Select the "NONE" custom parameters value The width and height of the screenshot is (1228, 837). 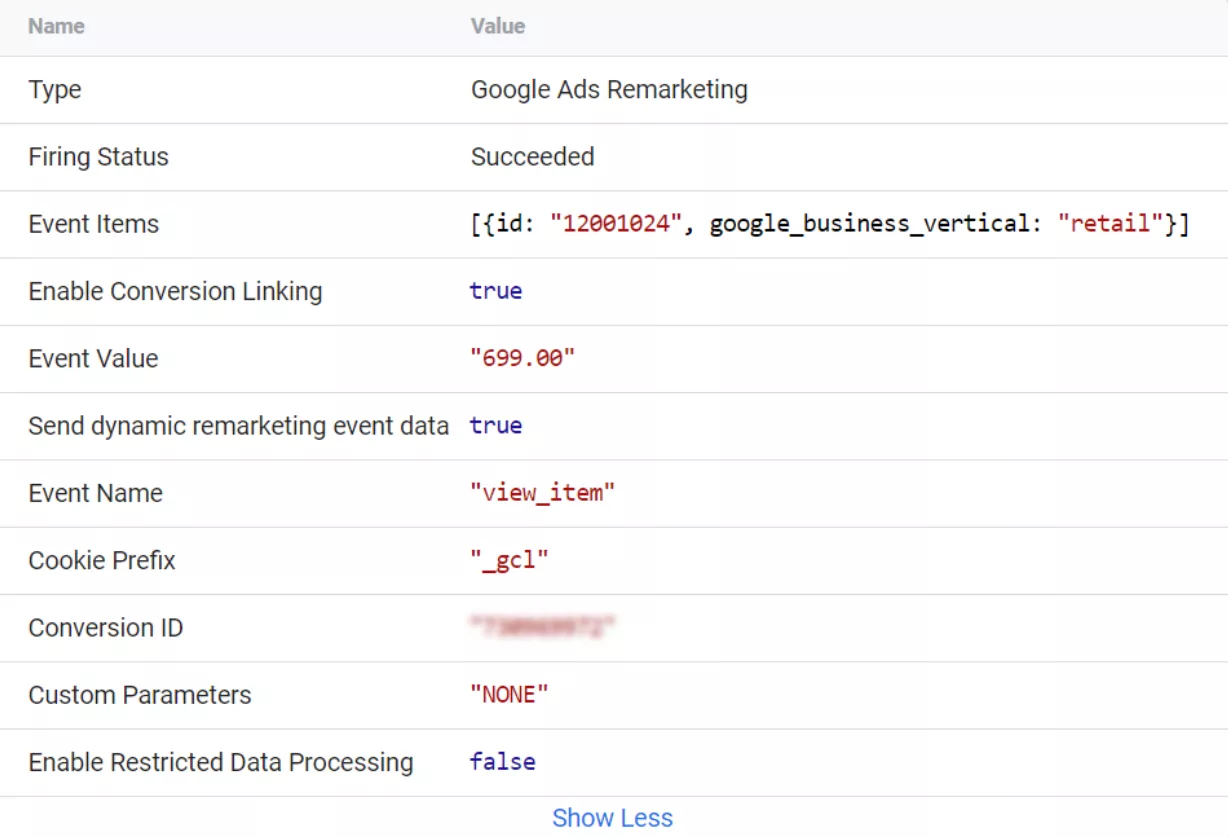[x=509, y=695]
